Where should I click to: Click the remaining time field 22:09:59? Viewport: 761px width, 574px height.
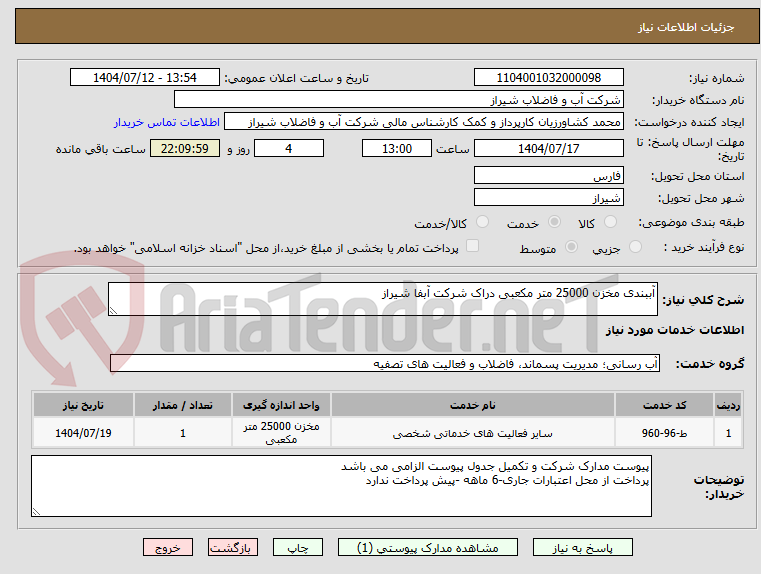click(184, 148)
